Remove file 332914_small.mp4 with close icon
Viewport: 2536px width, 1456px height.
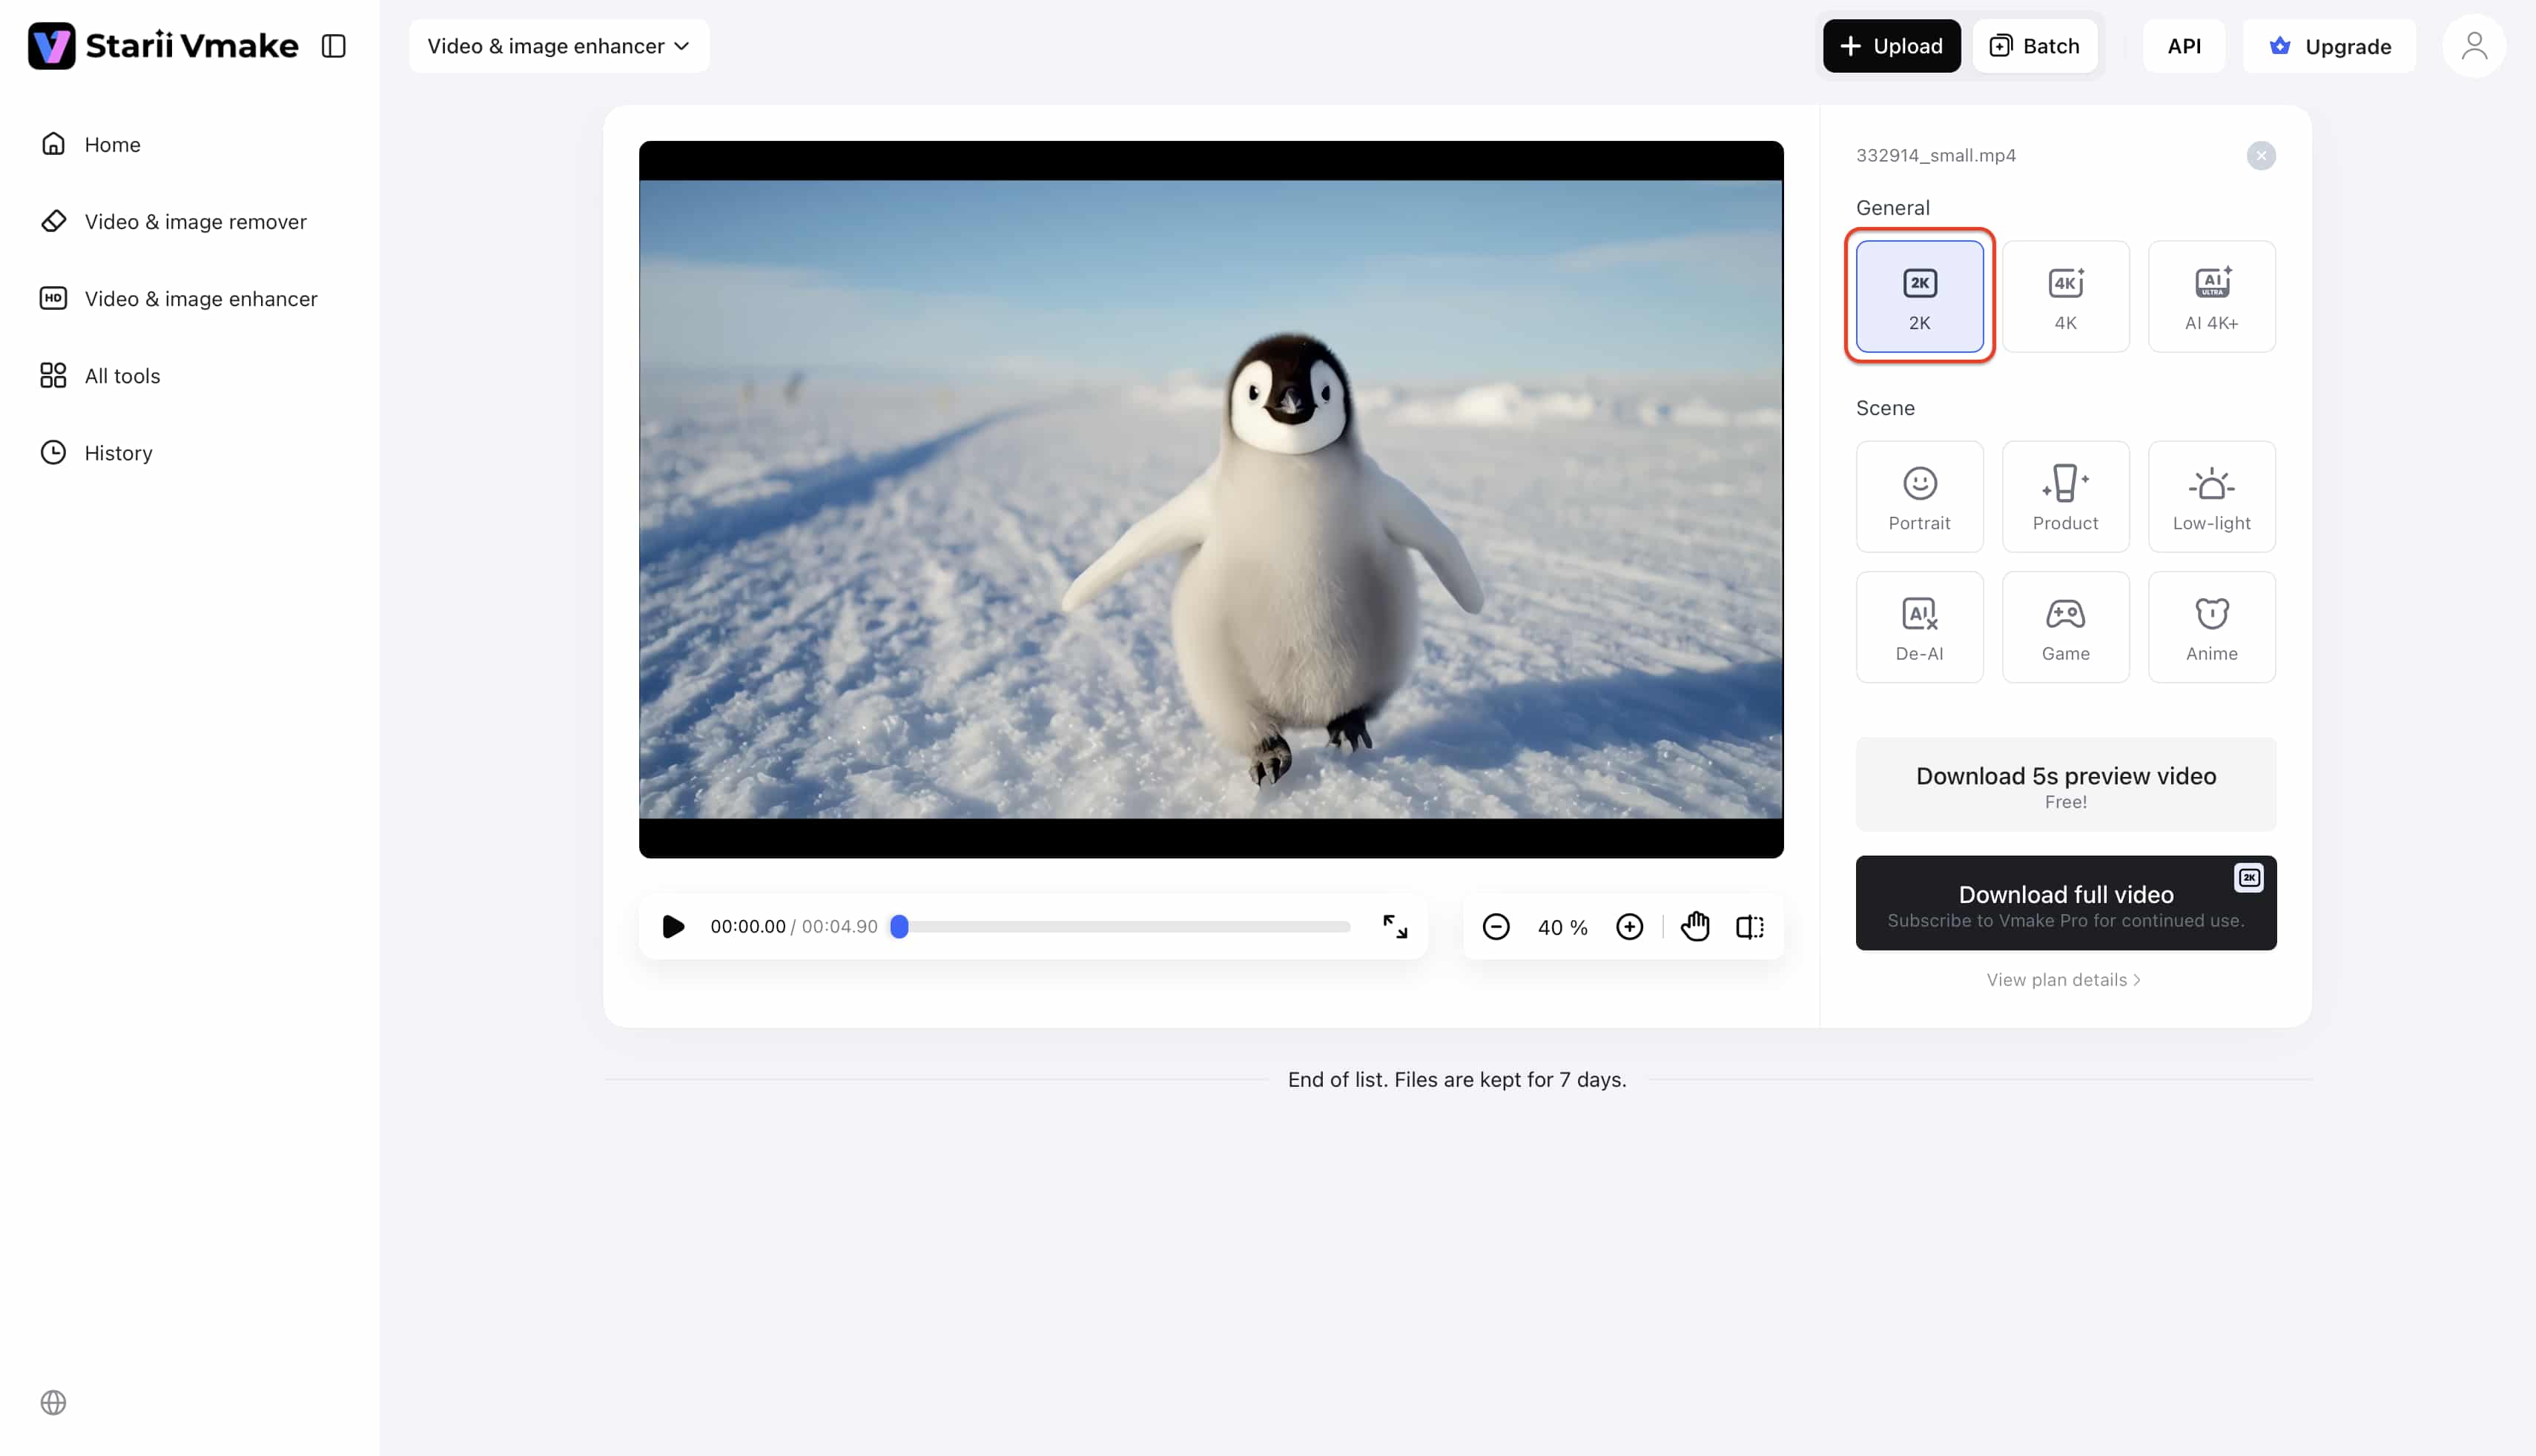pyautogui.click(x=2261, y=155)
